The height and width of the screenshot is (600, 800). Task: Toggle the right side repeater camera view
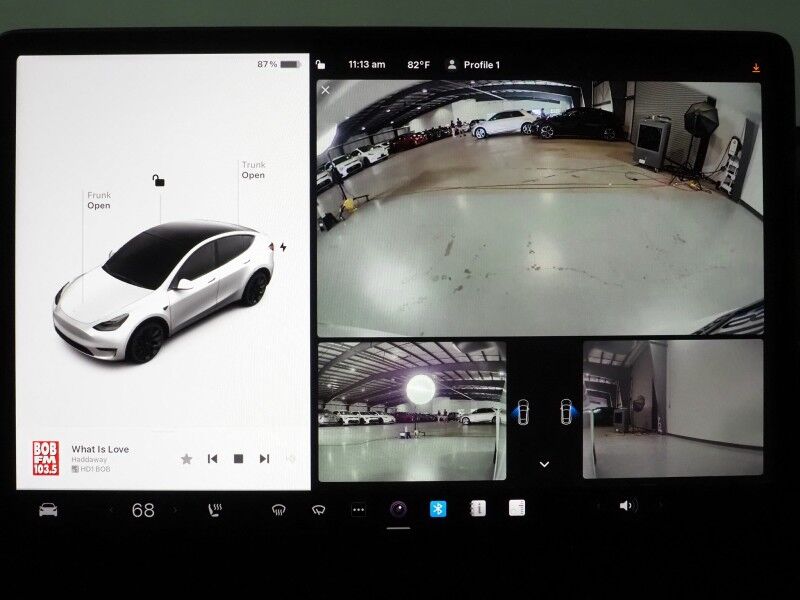tap(566, 411)
